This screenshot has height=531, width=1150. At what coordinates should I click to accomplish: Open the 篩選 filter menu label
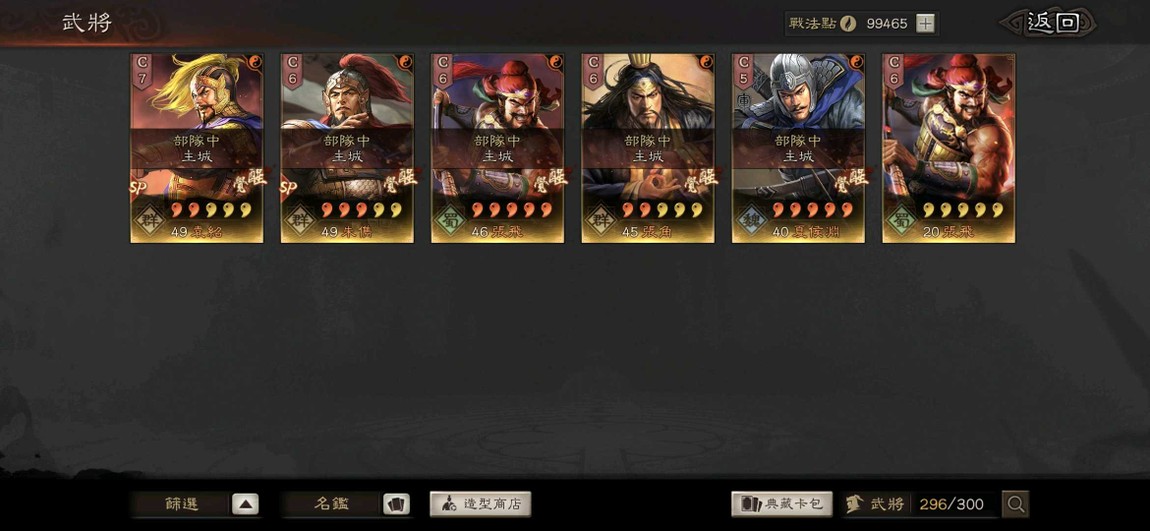[x=181, y=505]
